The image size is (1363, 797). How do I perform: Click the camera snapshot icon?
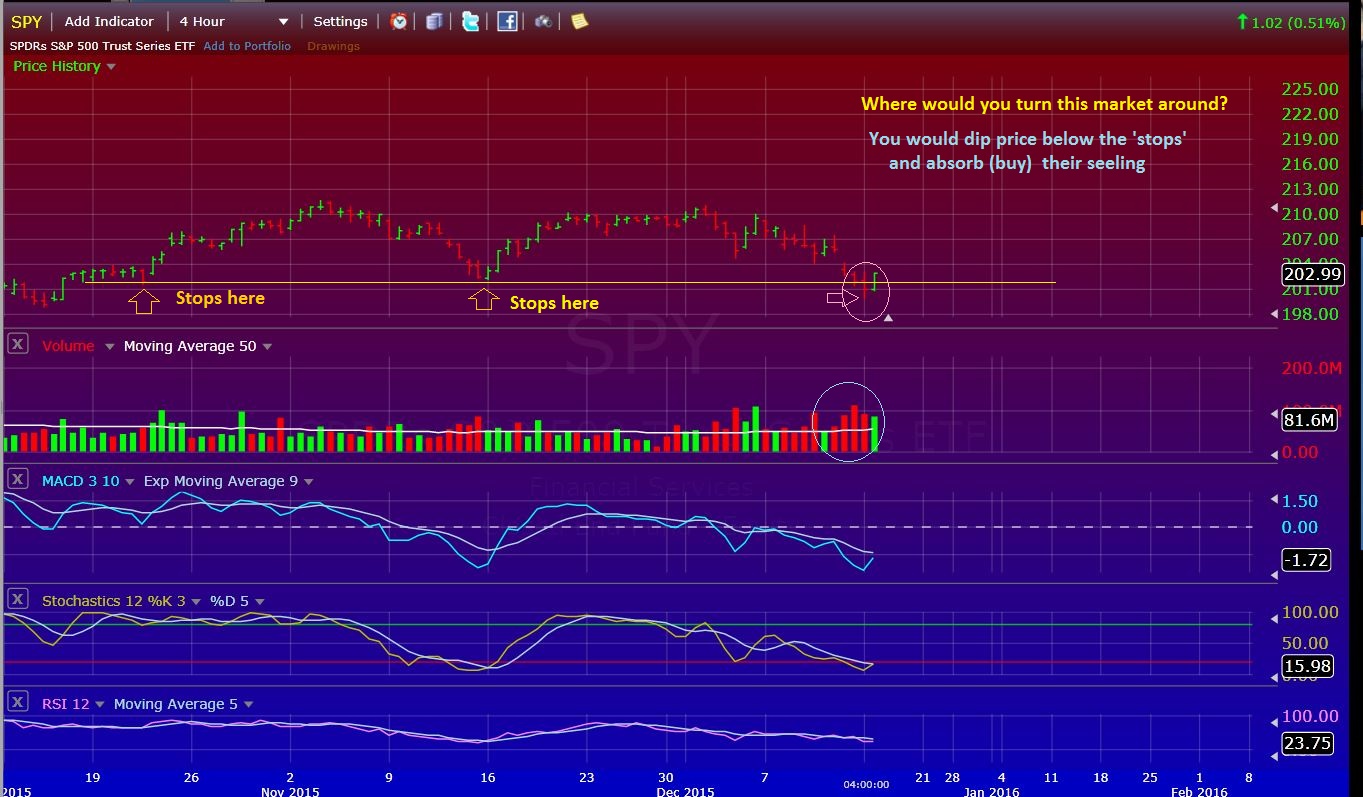(x=543, y=21)
